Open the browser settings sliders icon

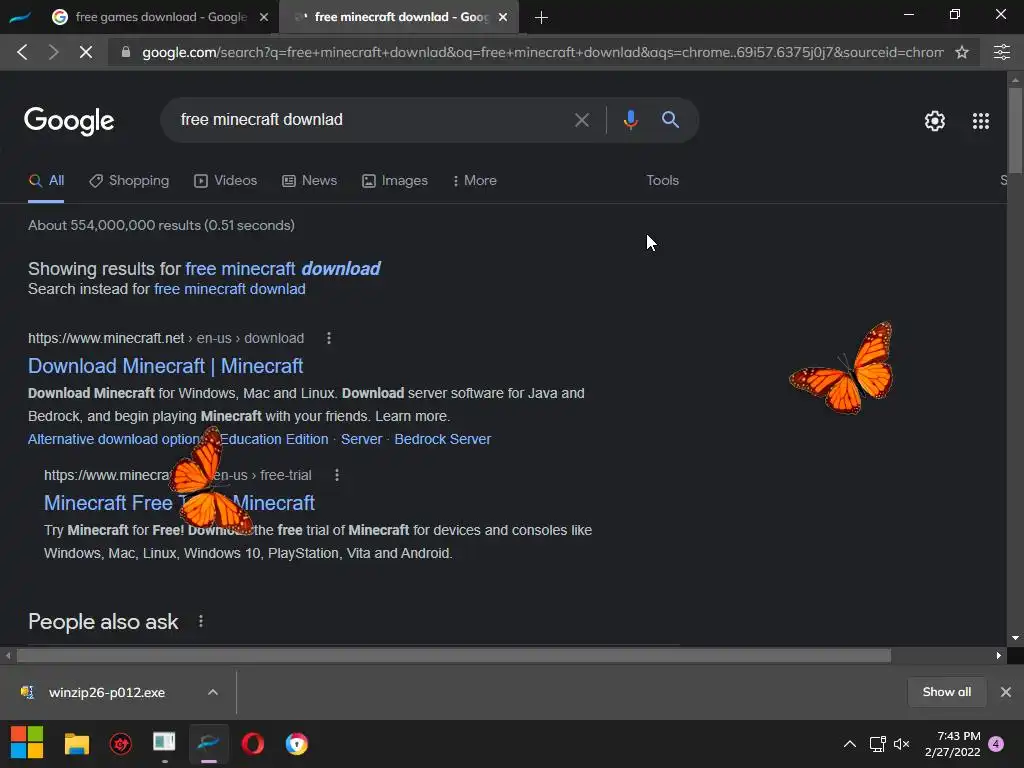(1002, 52)
